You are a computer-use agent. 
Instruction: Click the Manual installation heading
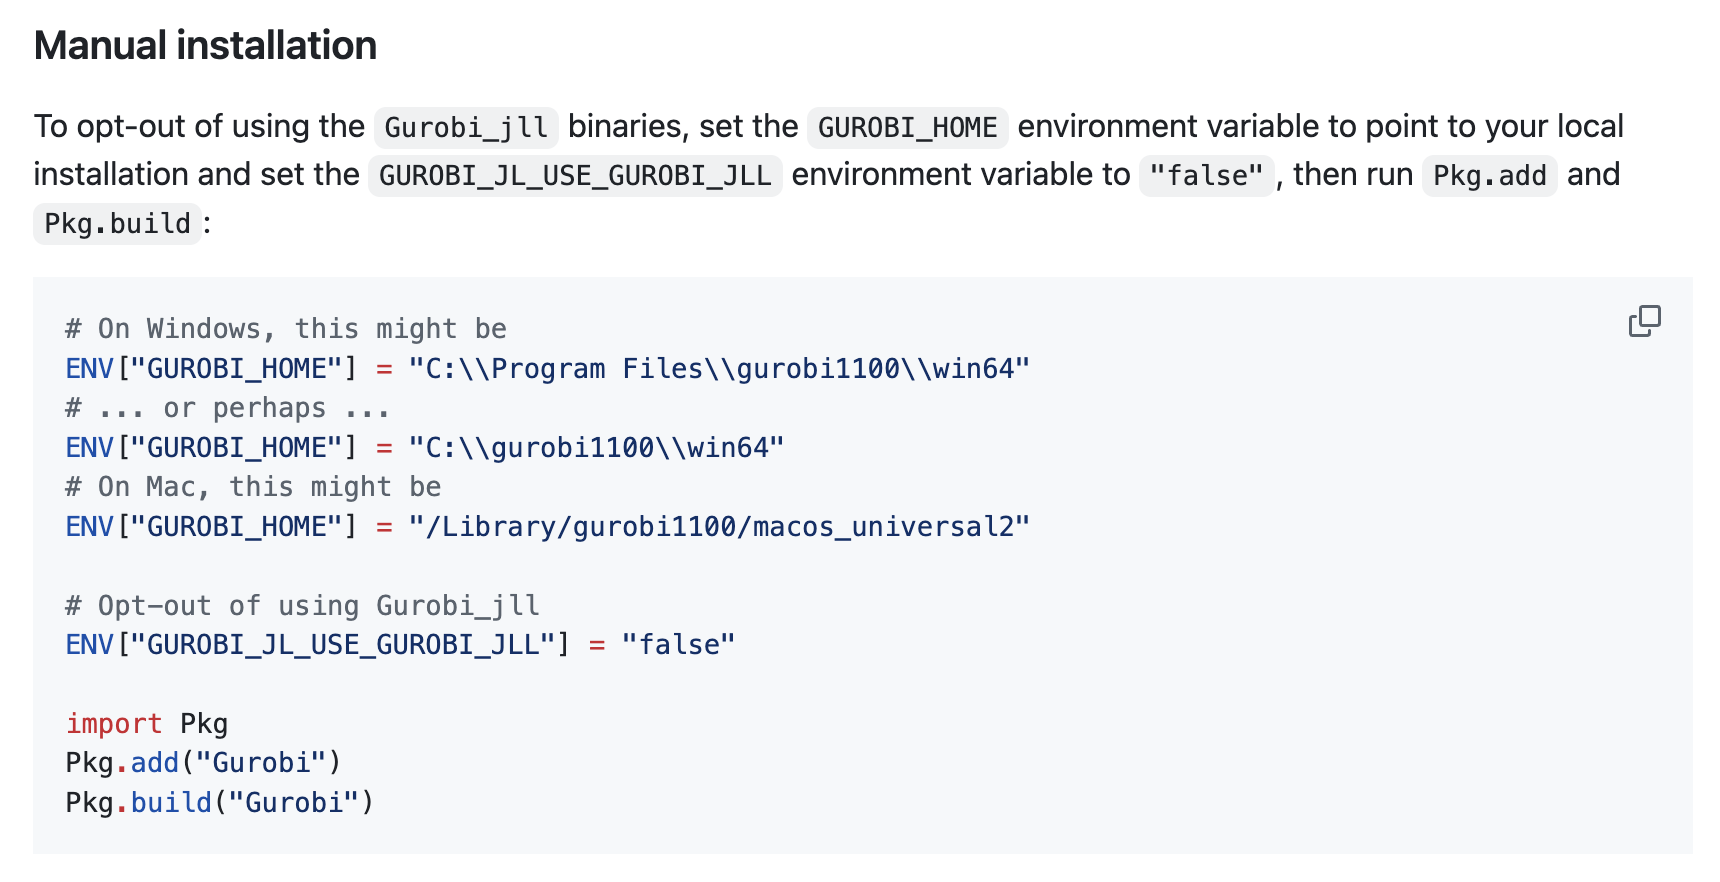pyautogui.click(x=205, y=46)
